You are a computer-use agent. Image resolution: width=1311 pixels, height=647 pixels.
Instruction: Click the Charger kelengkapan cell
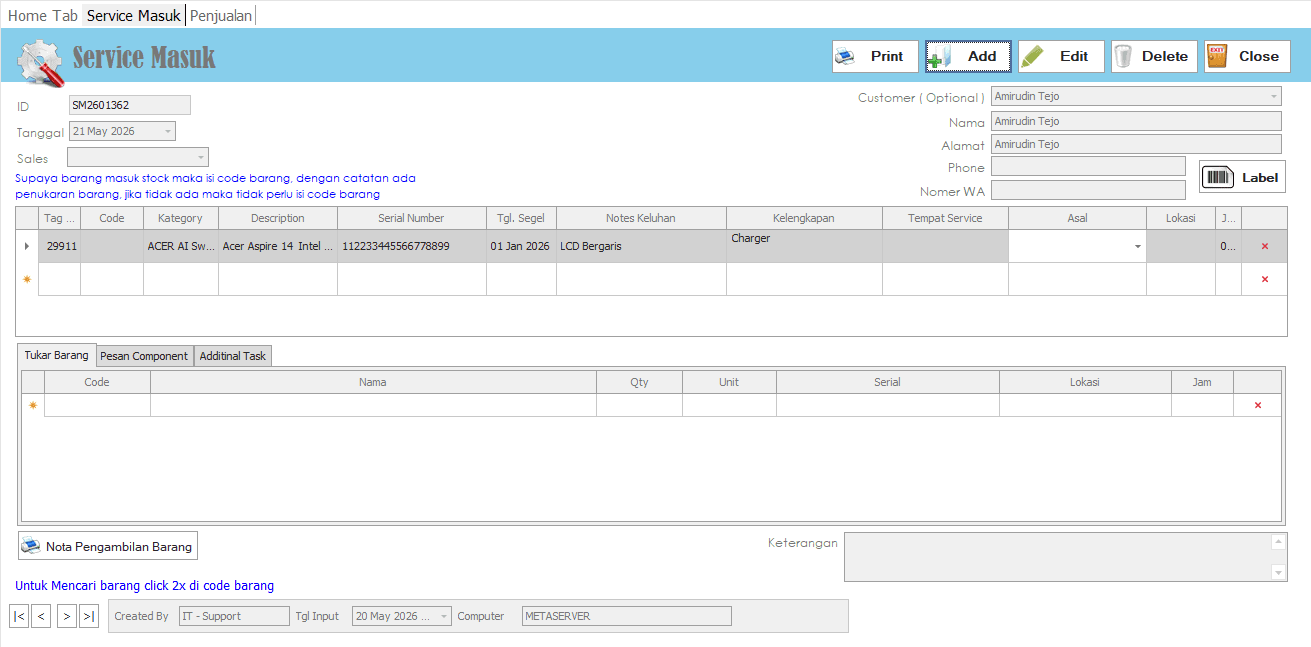pyautogui.click(x=804, y=246)
